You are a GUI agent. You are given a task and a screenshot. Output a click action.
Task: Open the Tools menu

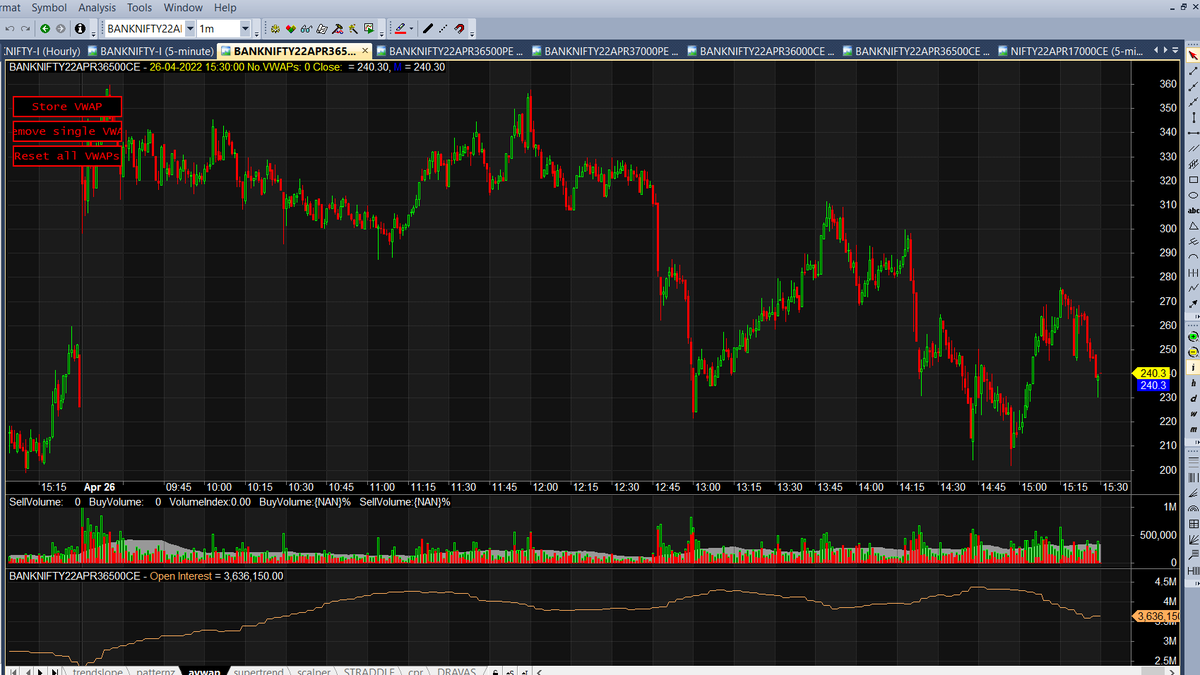[x=139, y=7]
